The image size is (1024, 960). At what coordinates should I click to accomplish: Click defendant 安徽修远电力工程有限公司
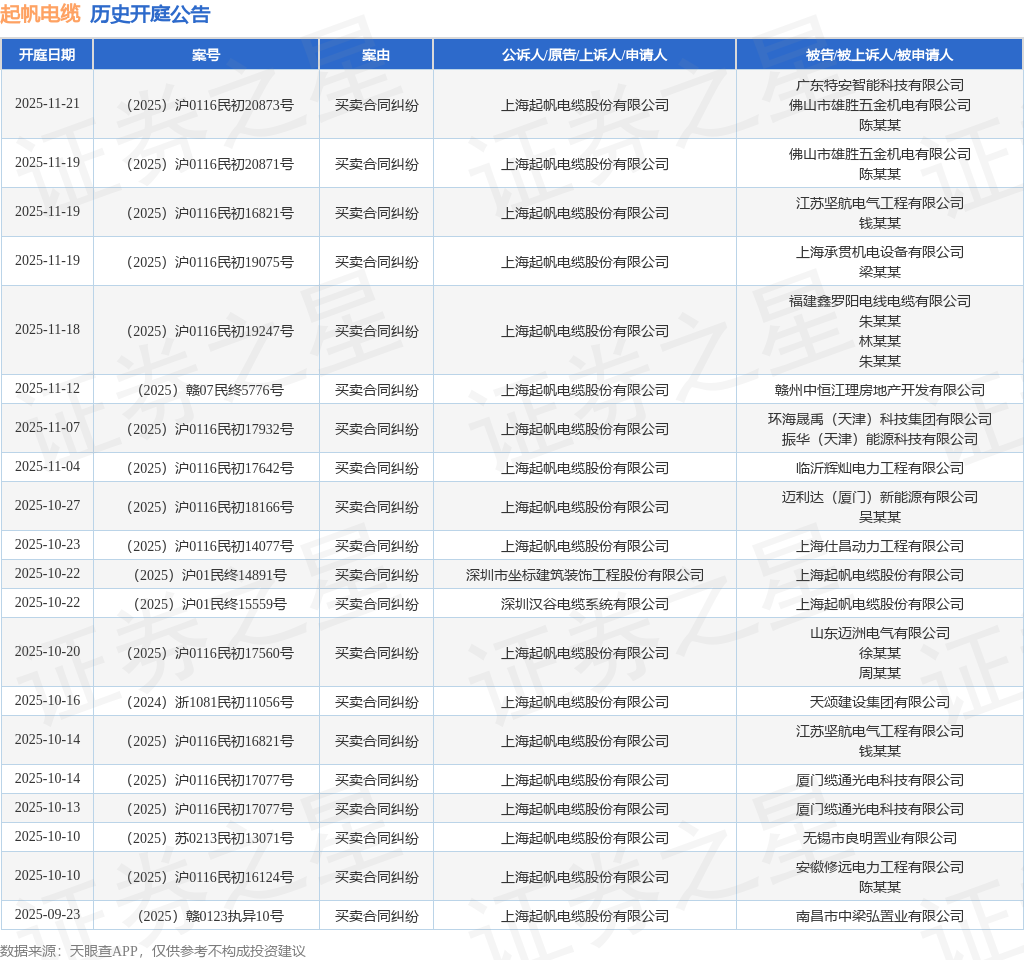880,867
